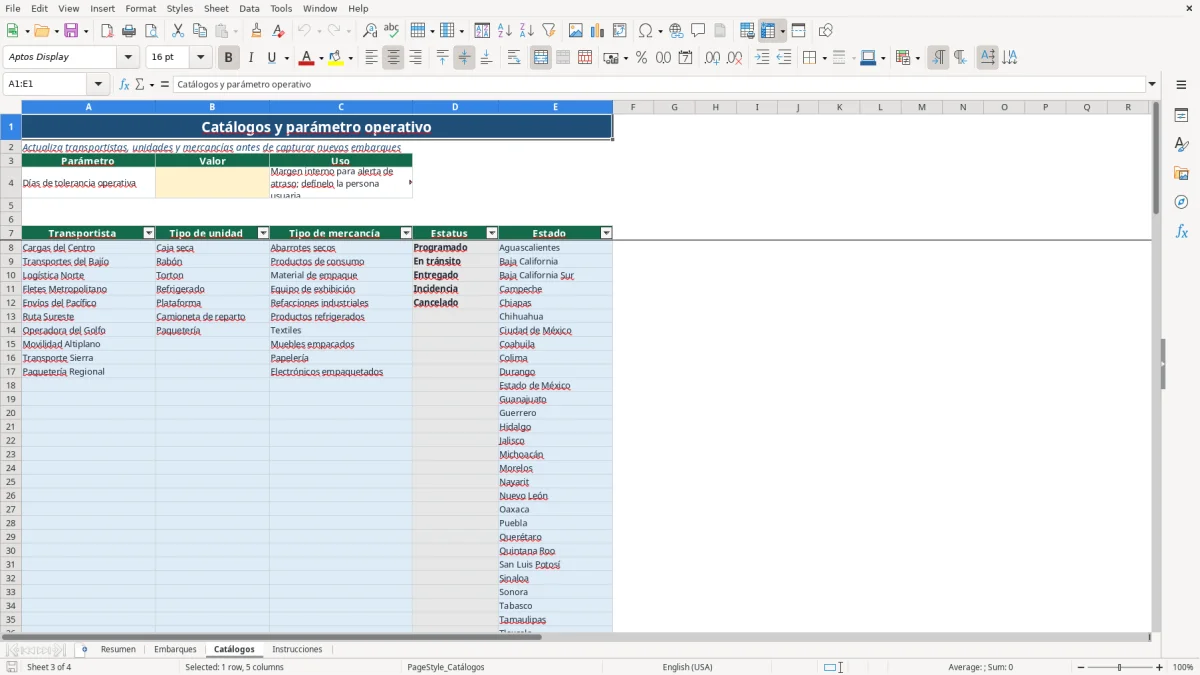
Task: Insert an image
Action: (576, 31)
